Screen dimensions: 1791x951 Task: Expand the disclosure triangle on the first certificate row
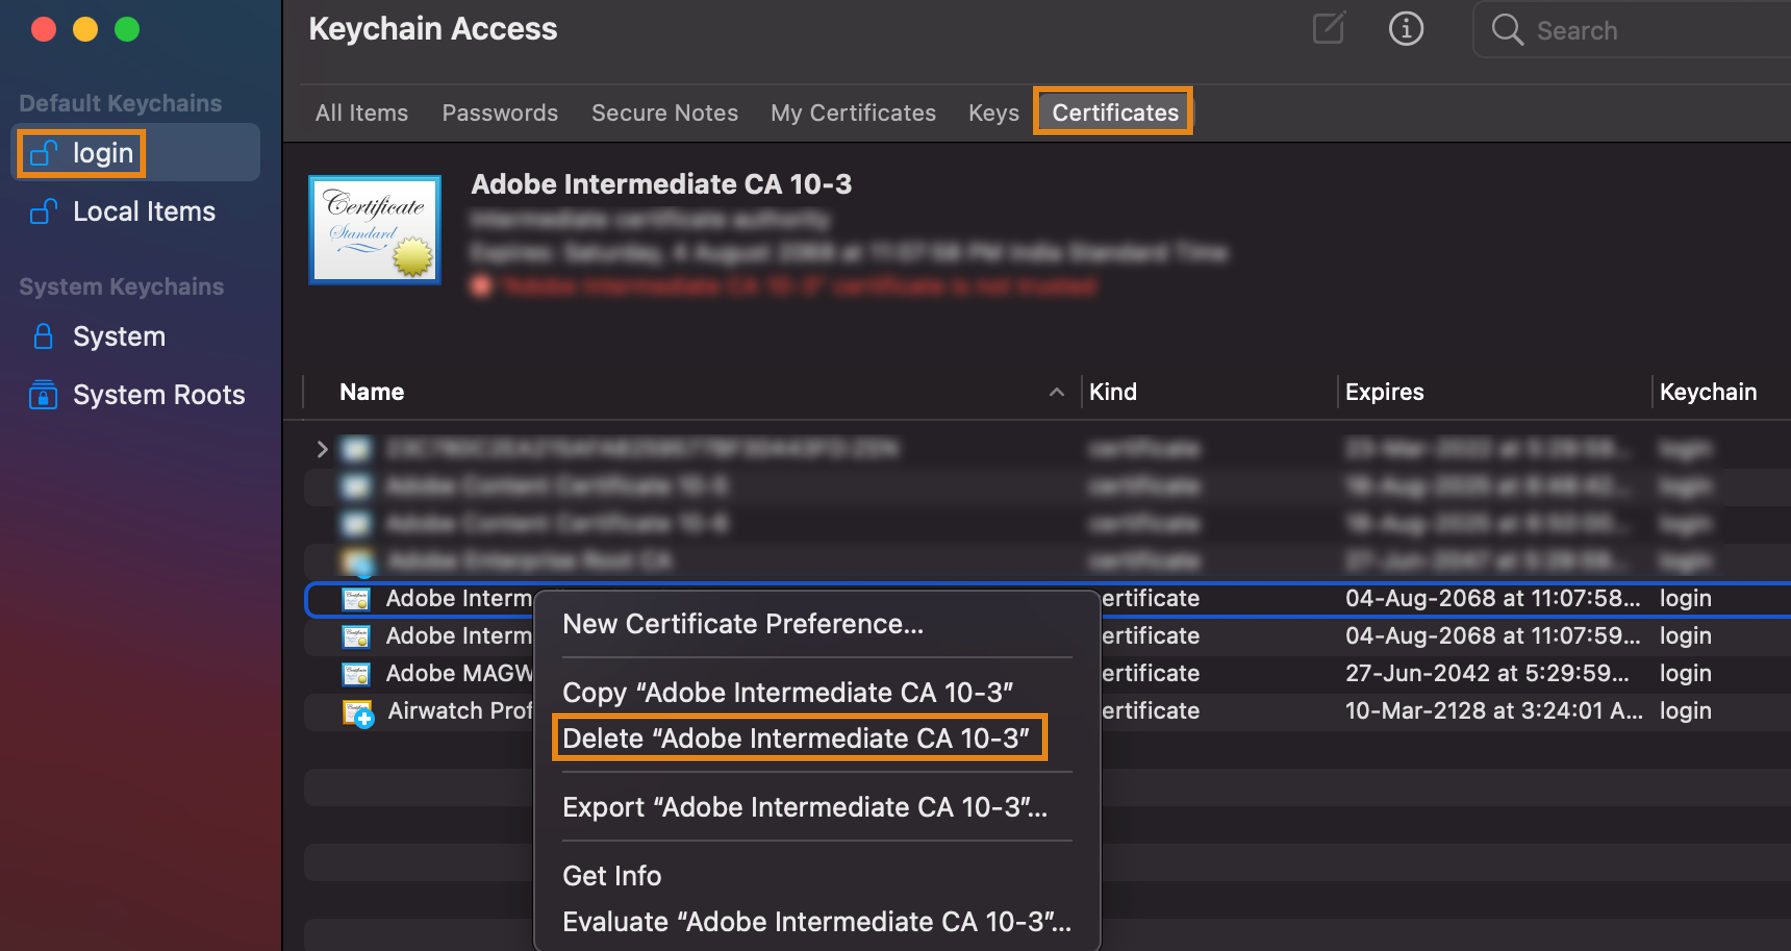[x=321, y=449]
